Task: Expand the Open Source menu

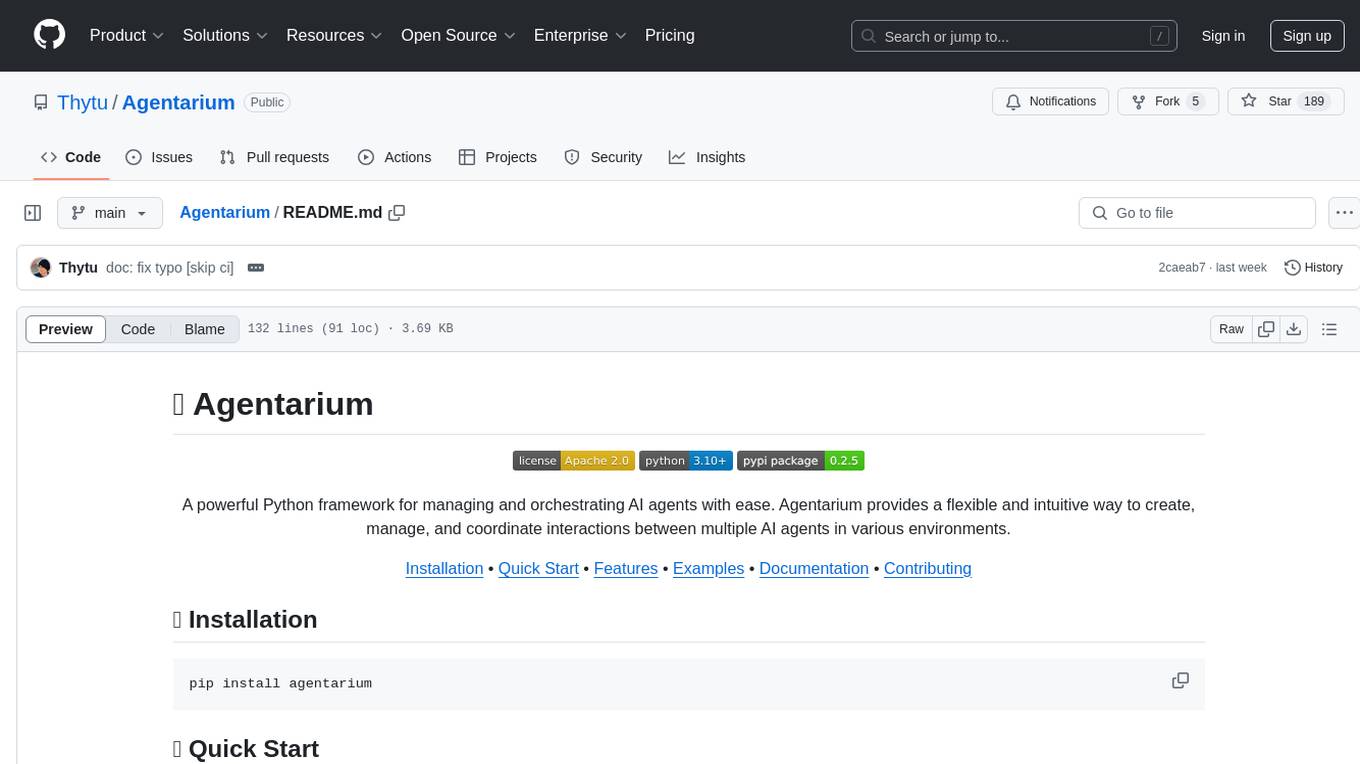Action: [458, 35]
